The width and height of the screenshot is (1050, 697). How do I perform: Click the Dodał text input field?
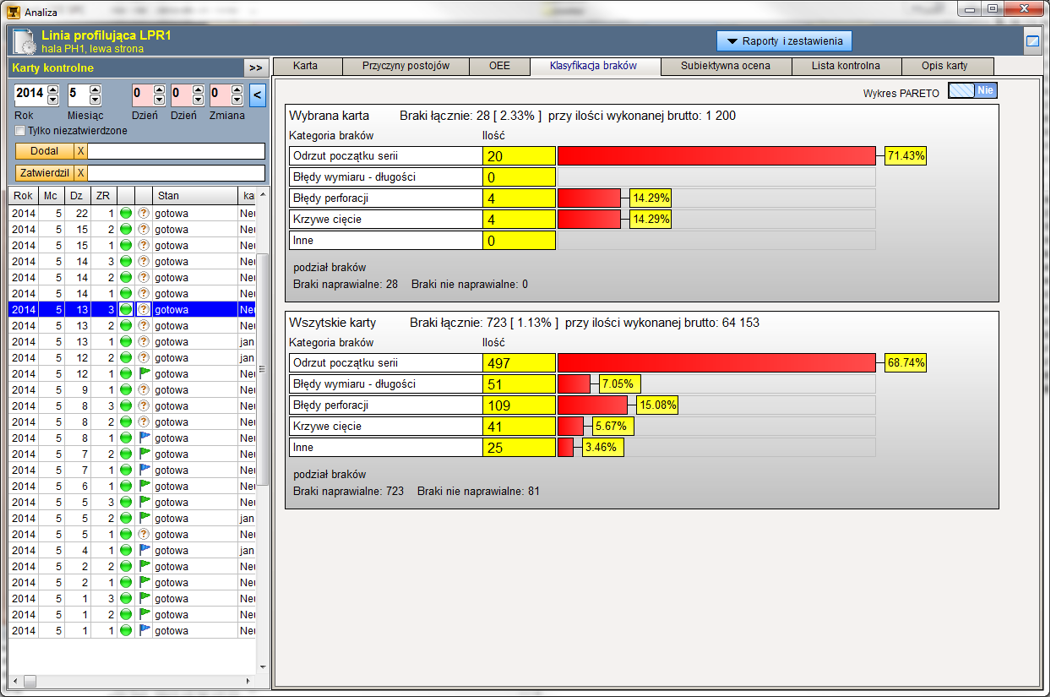coord(176,151)
